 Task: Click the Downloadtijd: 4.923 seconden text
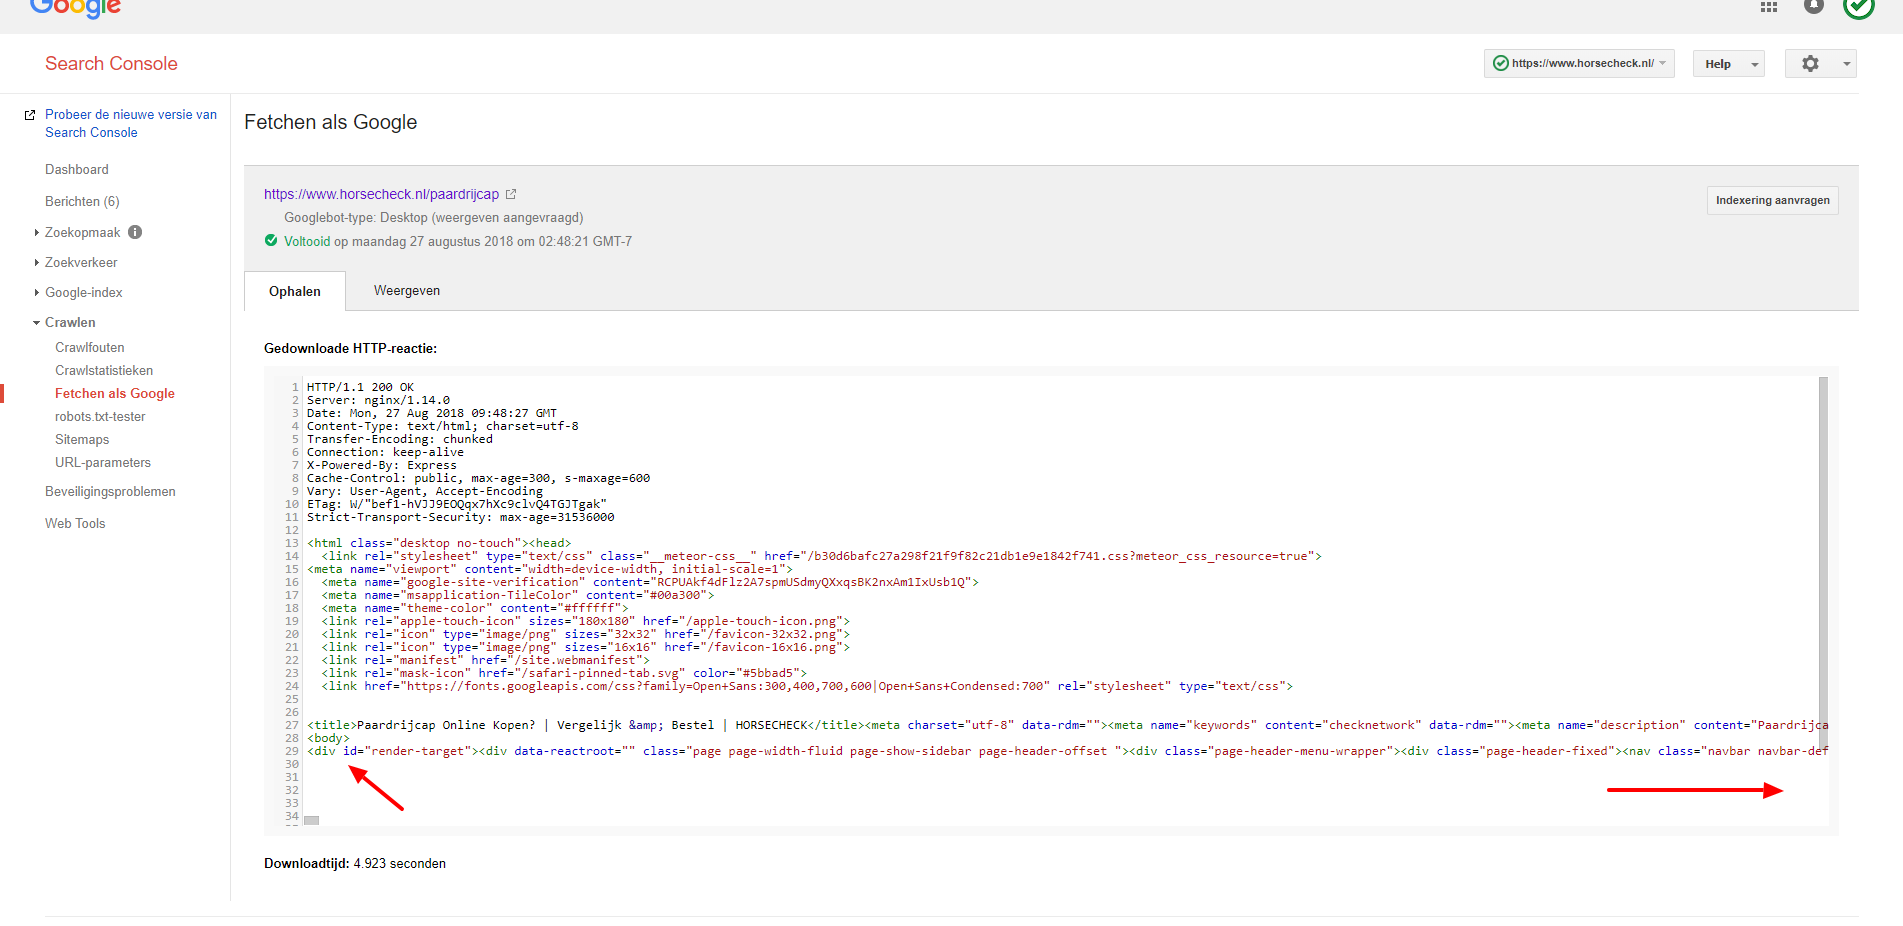[x=355, y=863]
